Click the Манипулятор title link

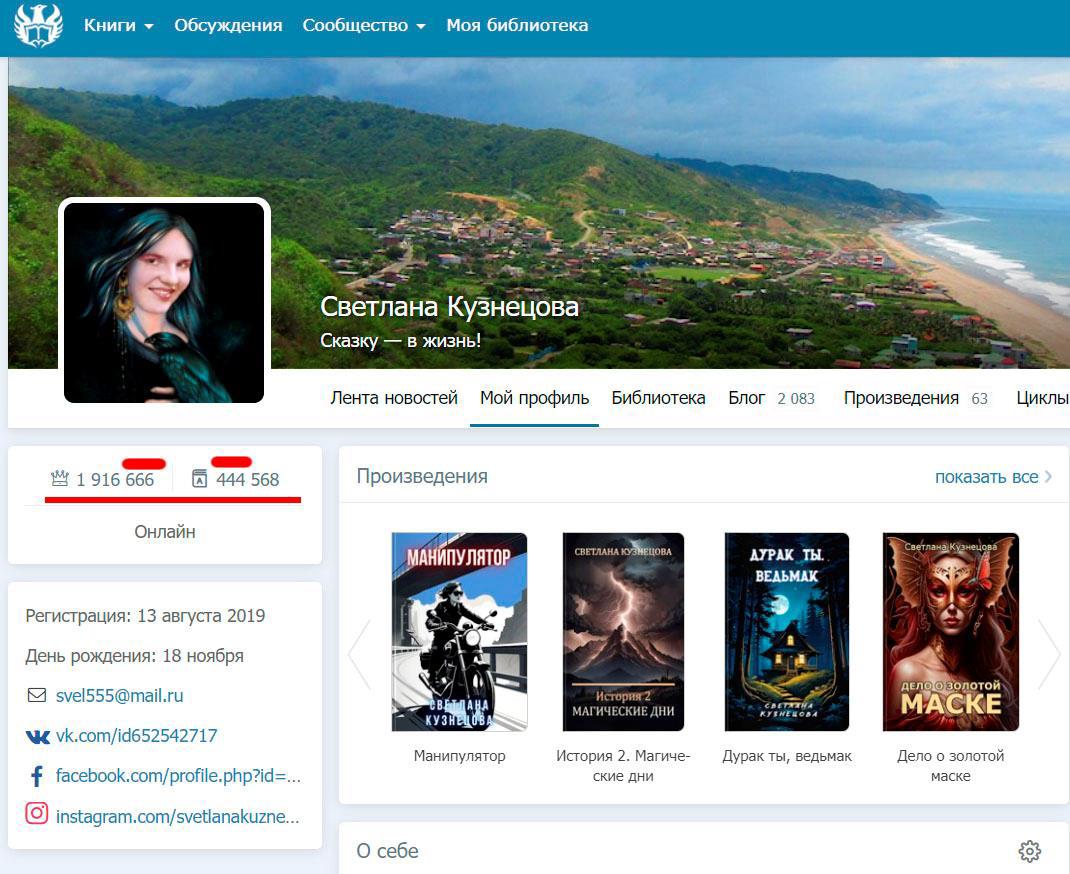pos(459,756)
